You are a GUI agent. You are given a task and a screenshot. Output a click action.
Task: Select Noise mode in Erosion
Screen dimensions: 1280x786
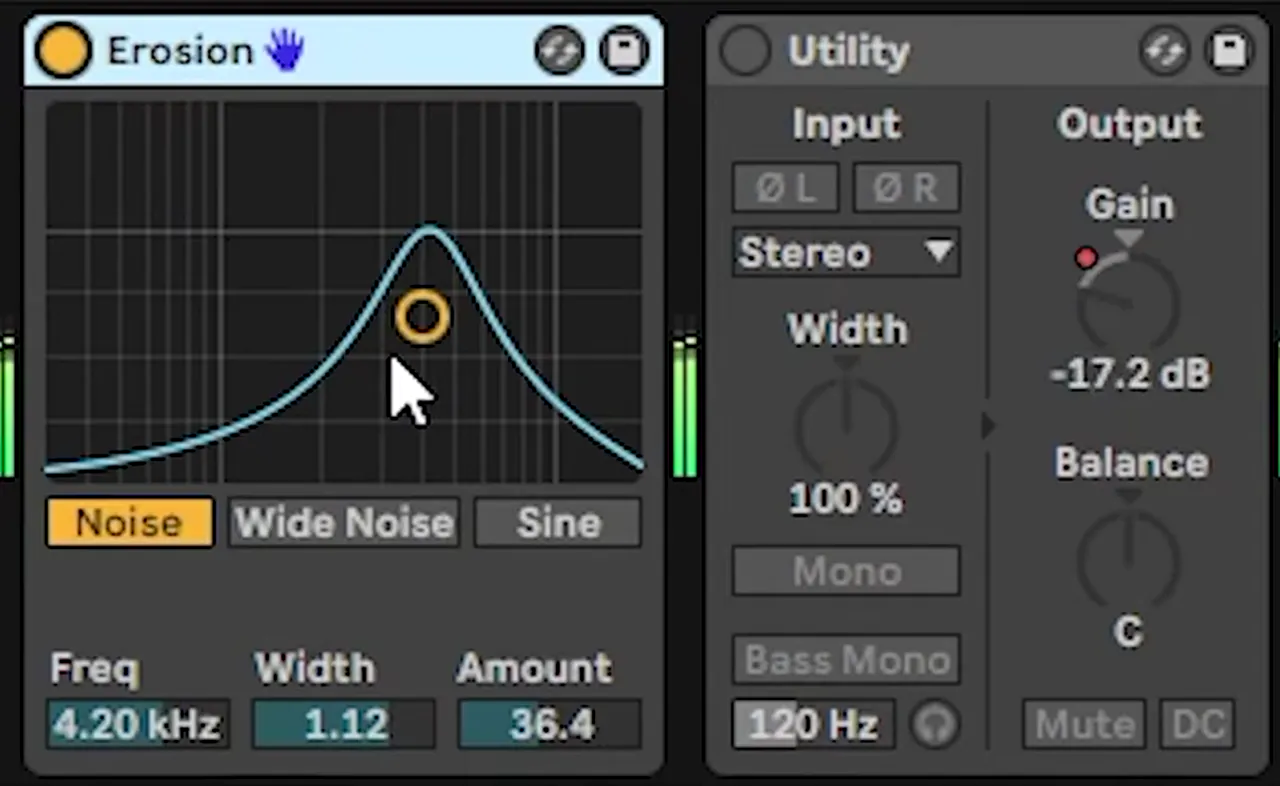pyautogui.click(x=130, y=523)
